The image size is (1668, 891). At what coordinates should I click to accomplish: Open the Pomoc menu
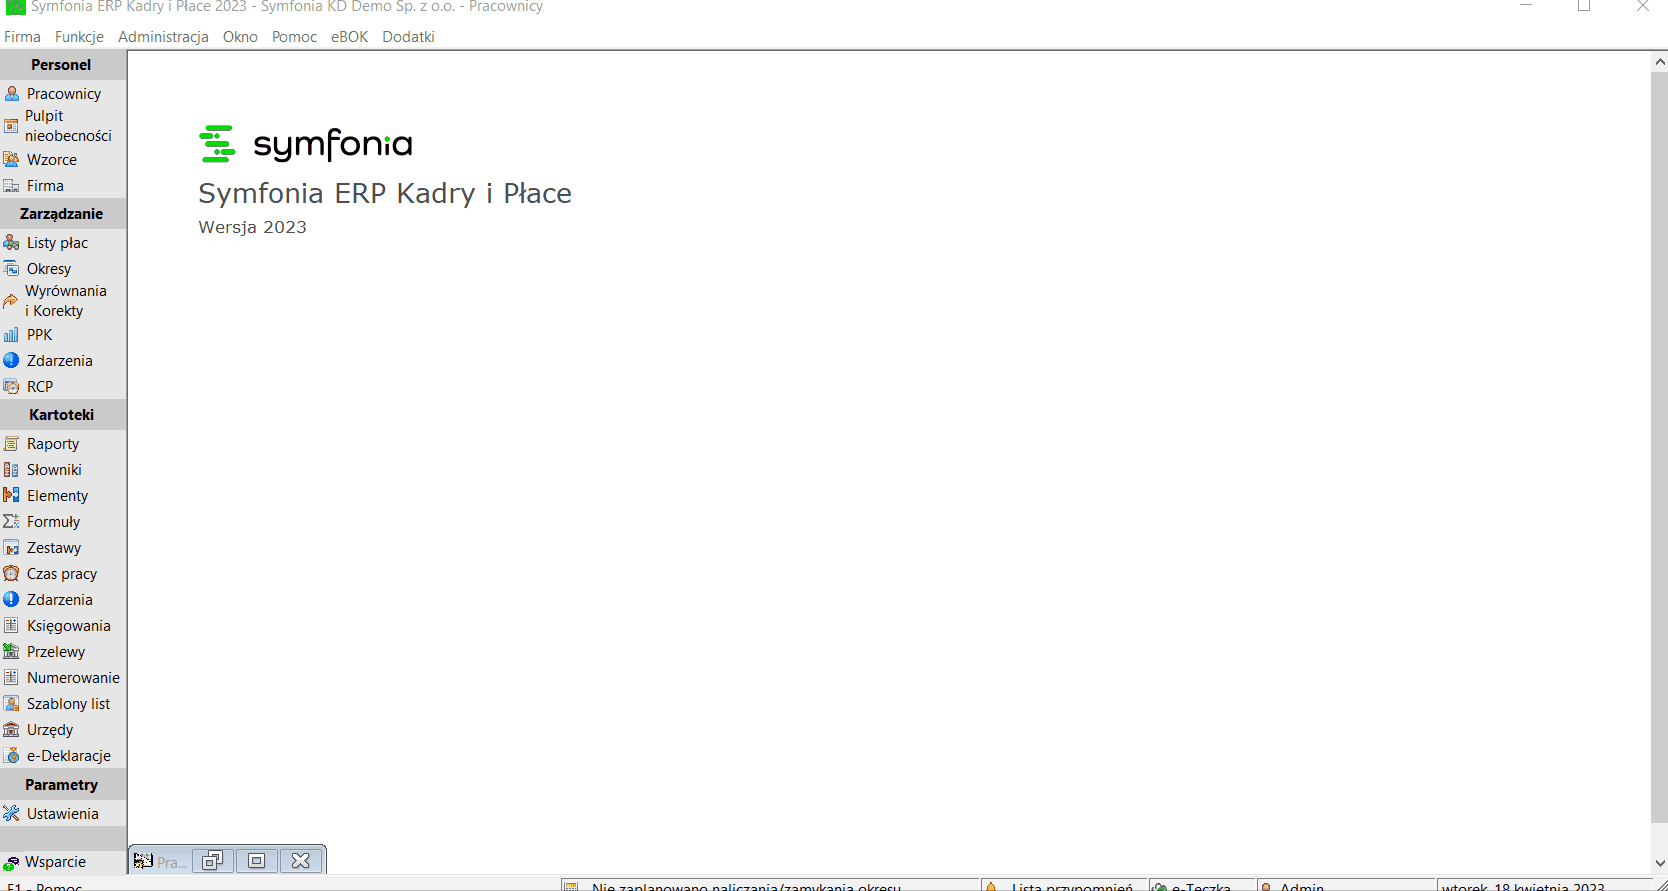294,37
